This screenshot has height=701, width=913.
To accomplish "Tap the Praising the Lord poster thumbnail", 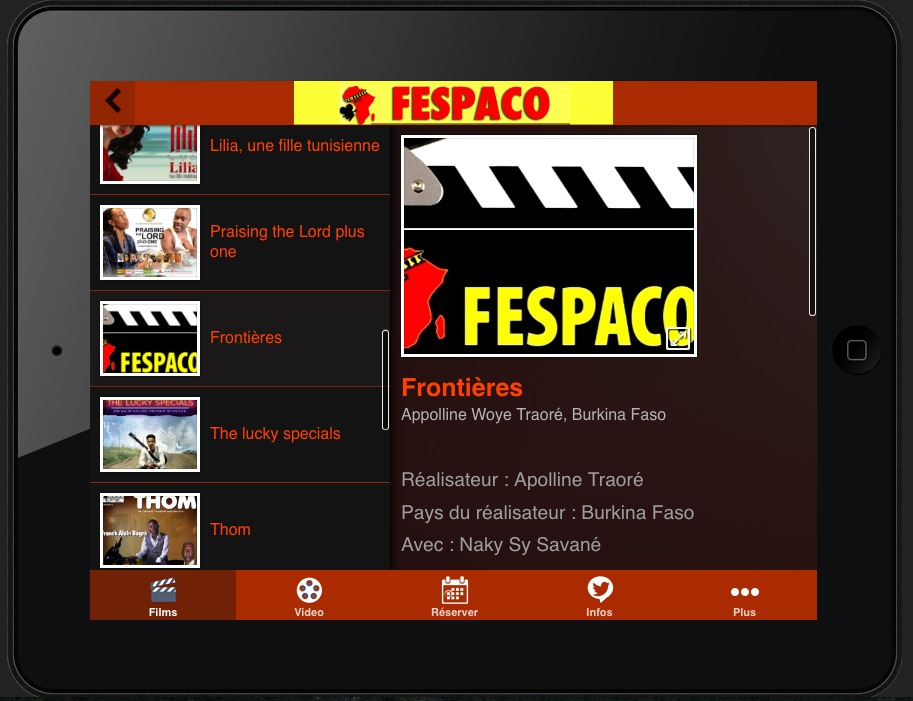I will coord(150,242).
